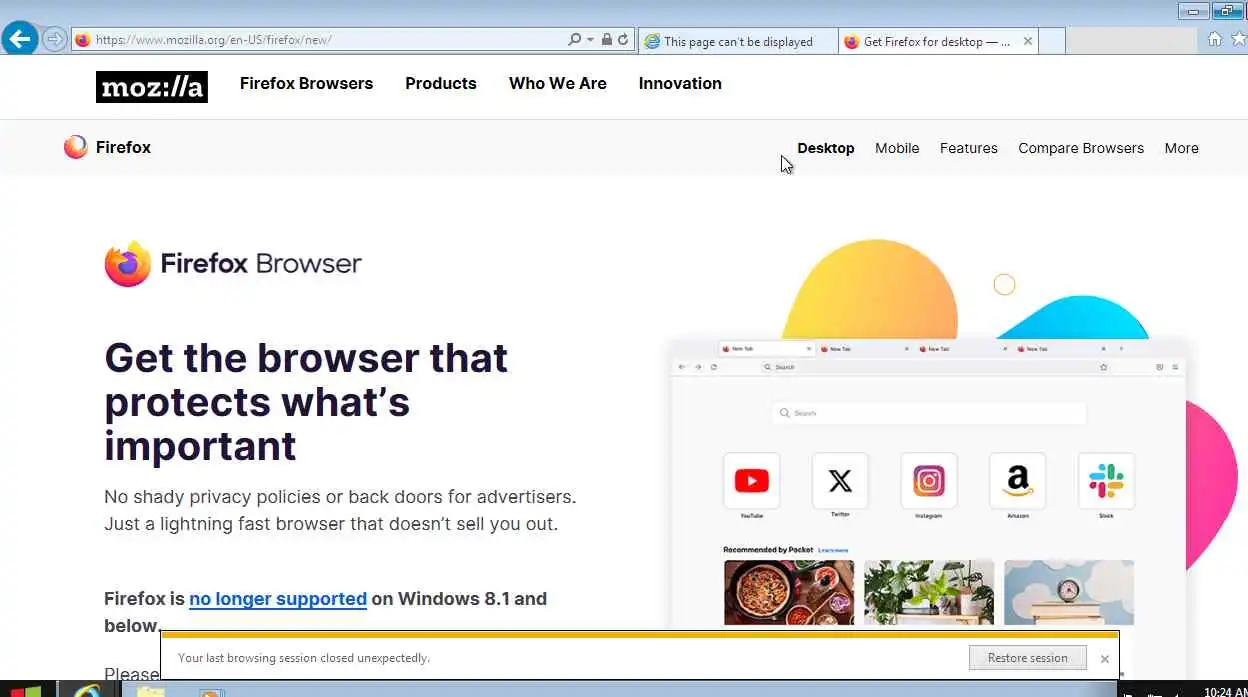The width and height of the screenshot is (1248, 697).
Task: Click the search box in Firefox preview
Action: (x=929, y=413)
